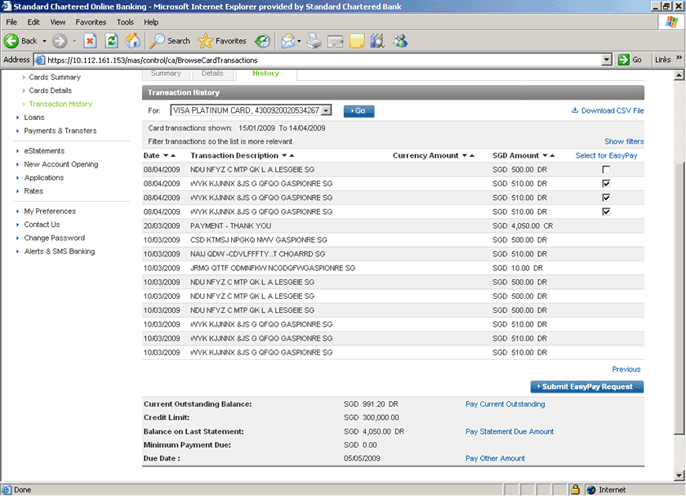686x496 pixels.
Task: Open eStatements in sidebar
Action: point(44,151)
